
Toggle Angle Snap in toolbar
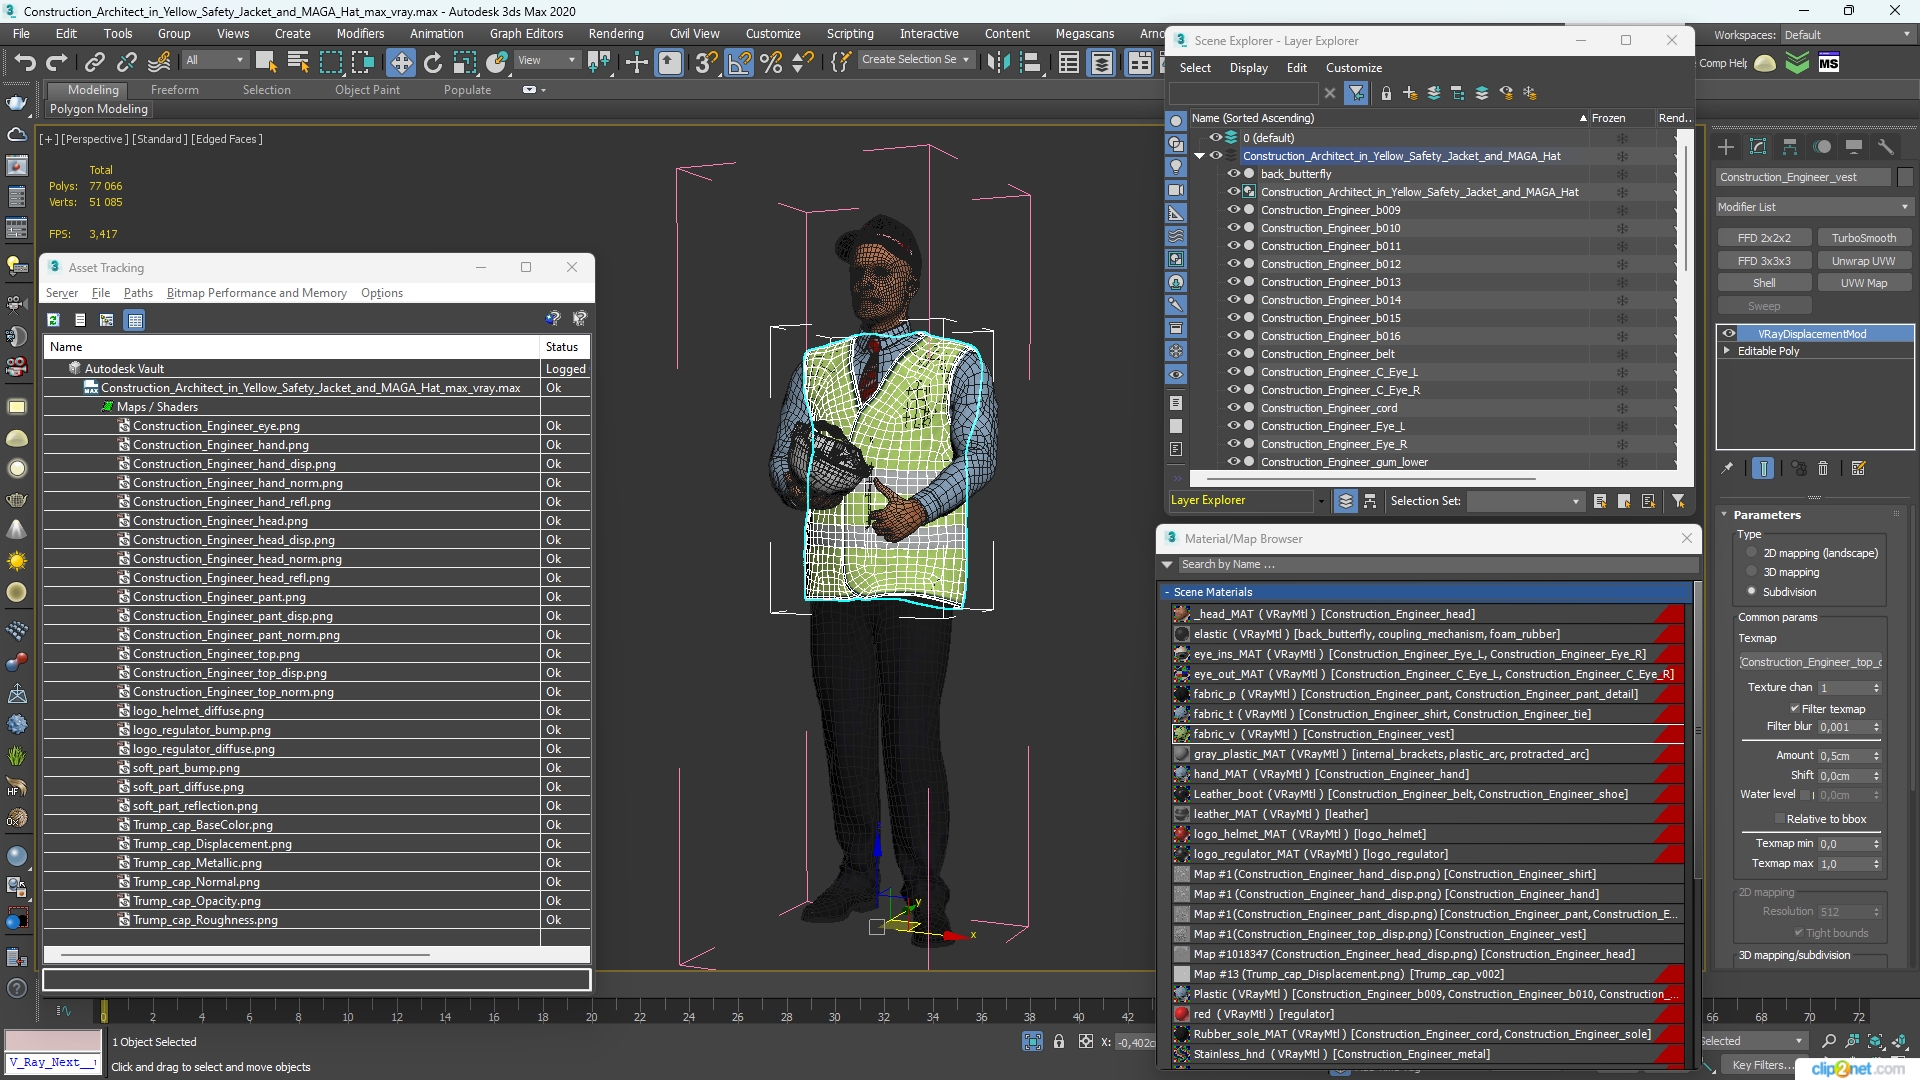(x=739, y=62)
